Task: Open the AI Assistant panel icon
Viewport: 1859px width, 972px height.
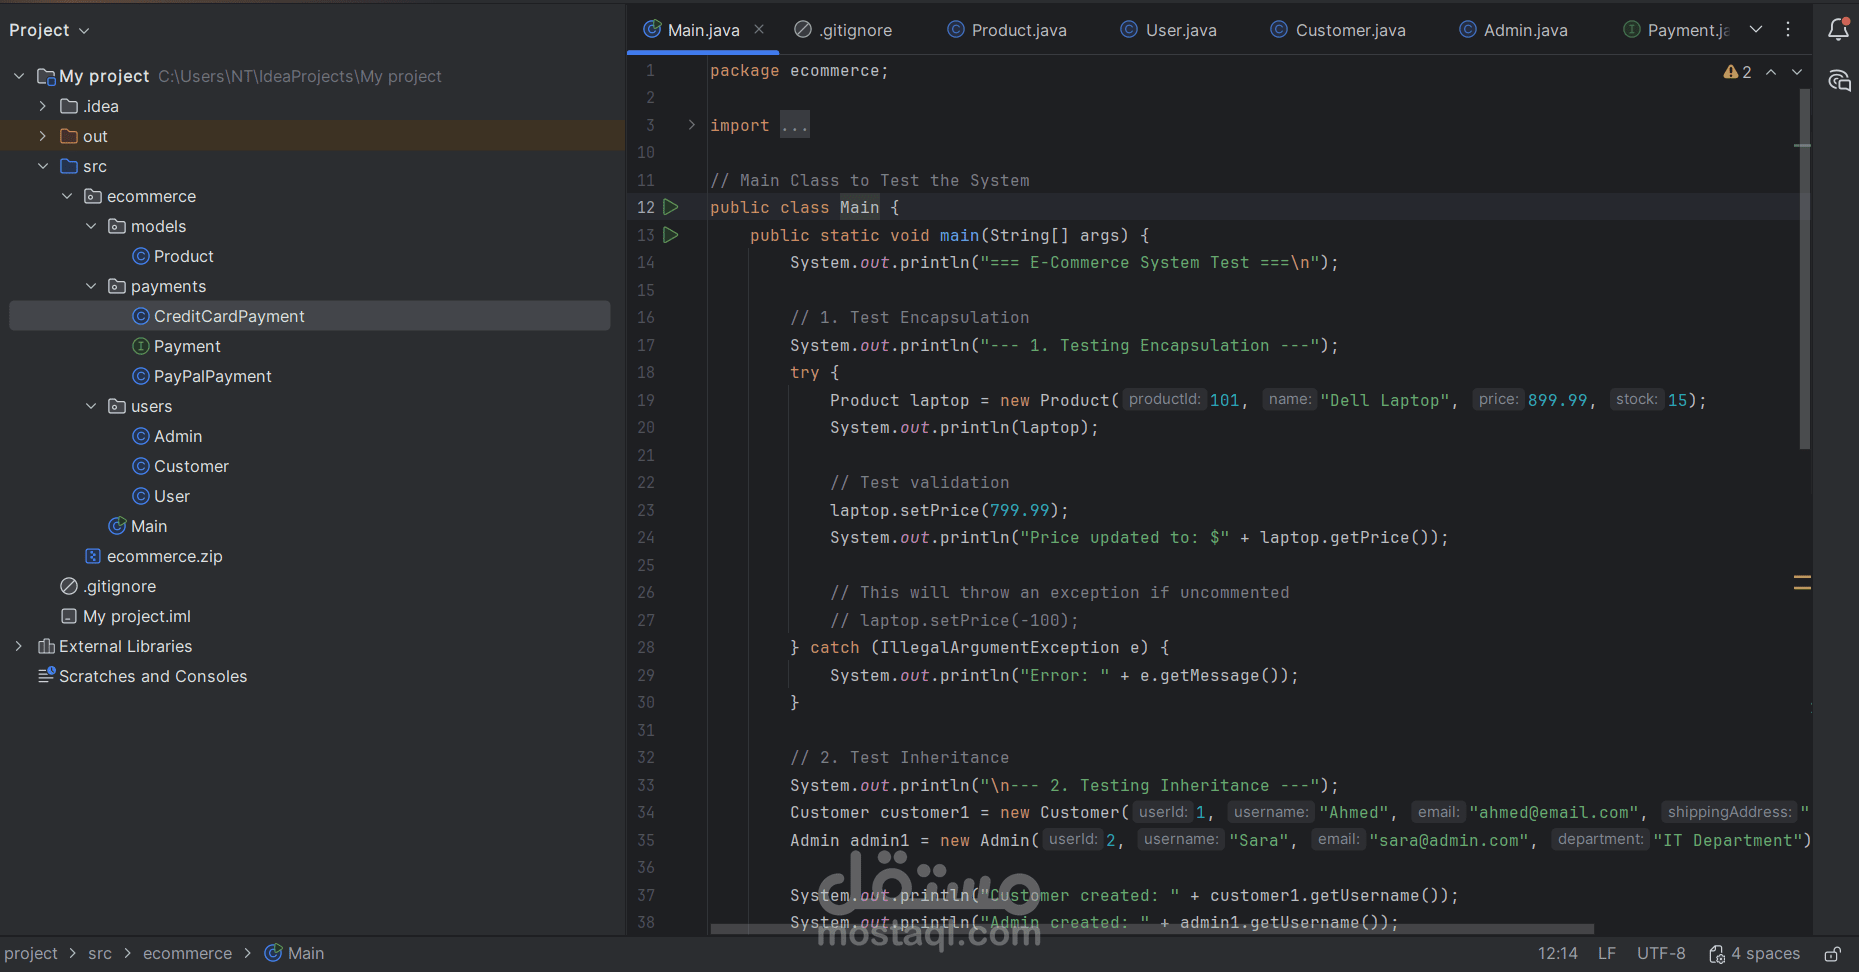Action: 1840,81
